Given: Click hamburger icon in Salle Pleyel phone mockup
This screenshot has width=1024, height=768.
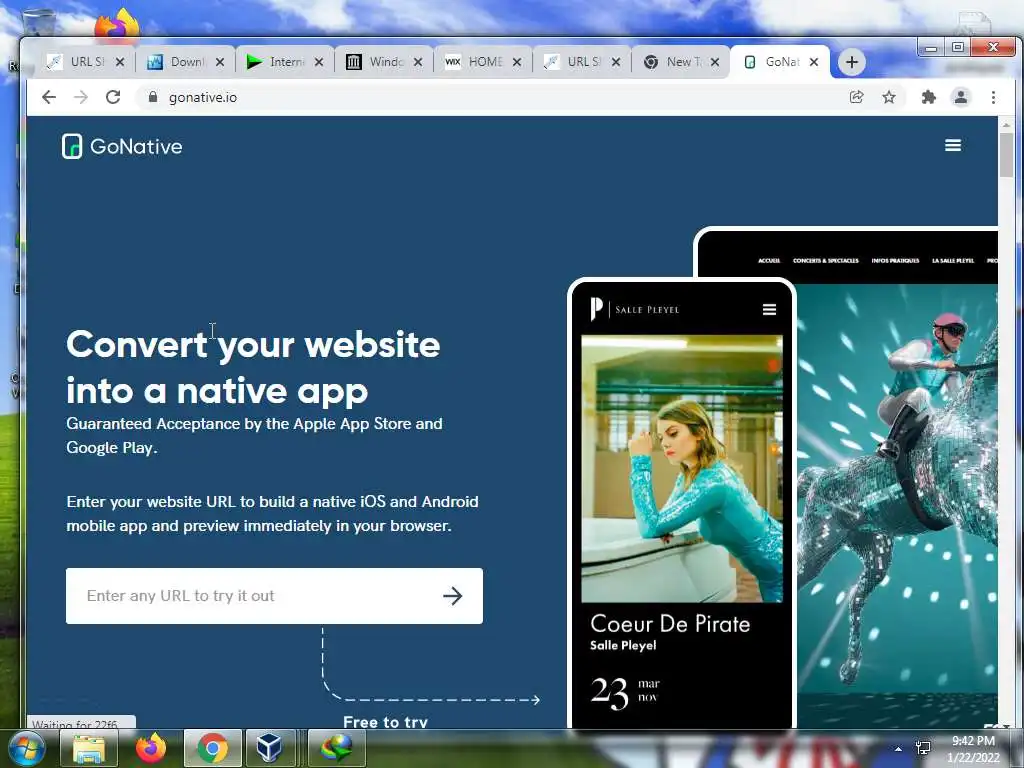Looking at the screenshot, I should 769,310.
